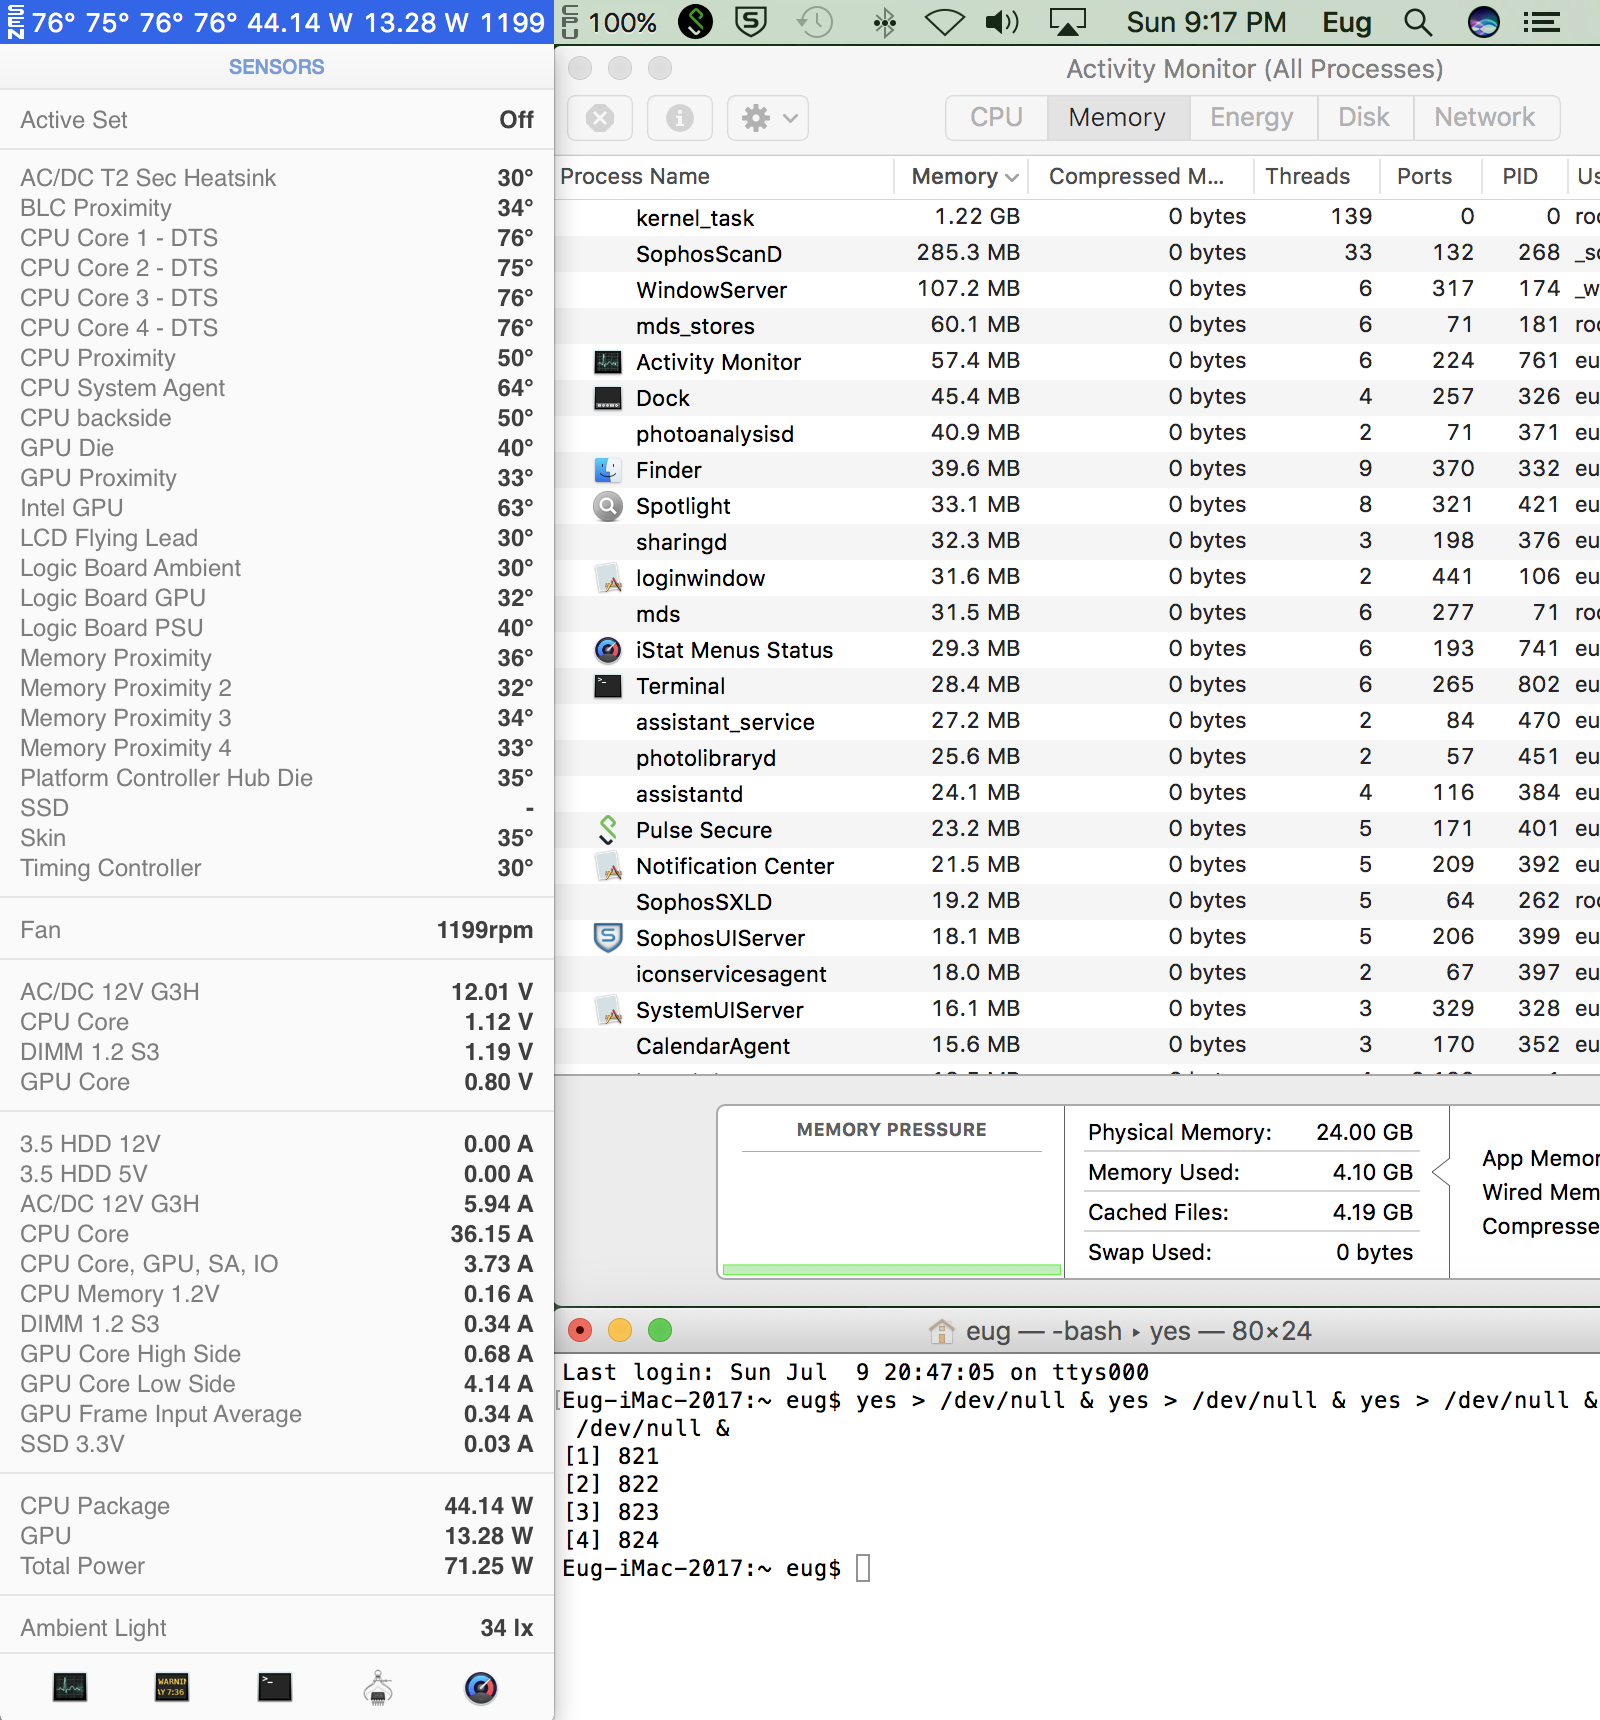Sort by Compressed Memory column header
Viewport: 1600px width, 1720px height.
click(1141, 177)
